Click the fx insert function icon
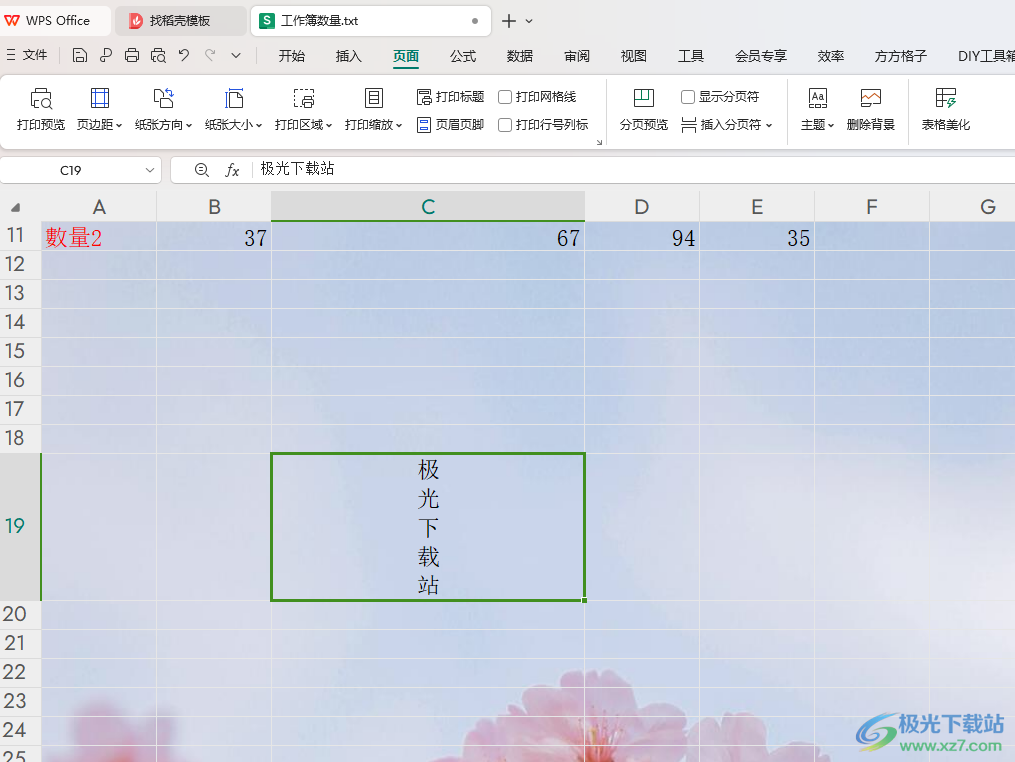1015x762 pixels. (232, 170)
